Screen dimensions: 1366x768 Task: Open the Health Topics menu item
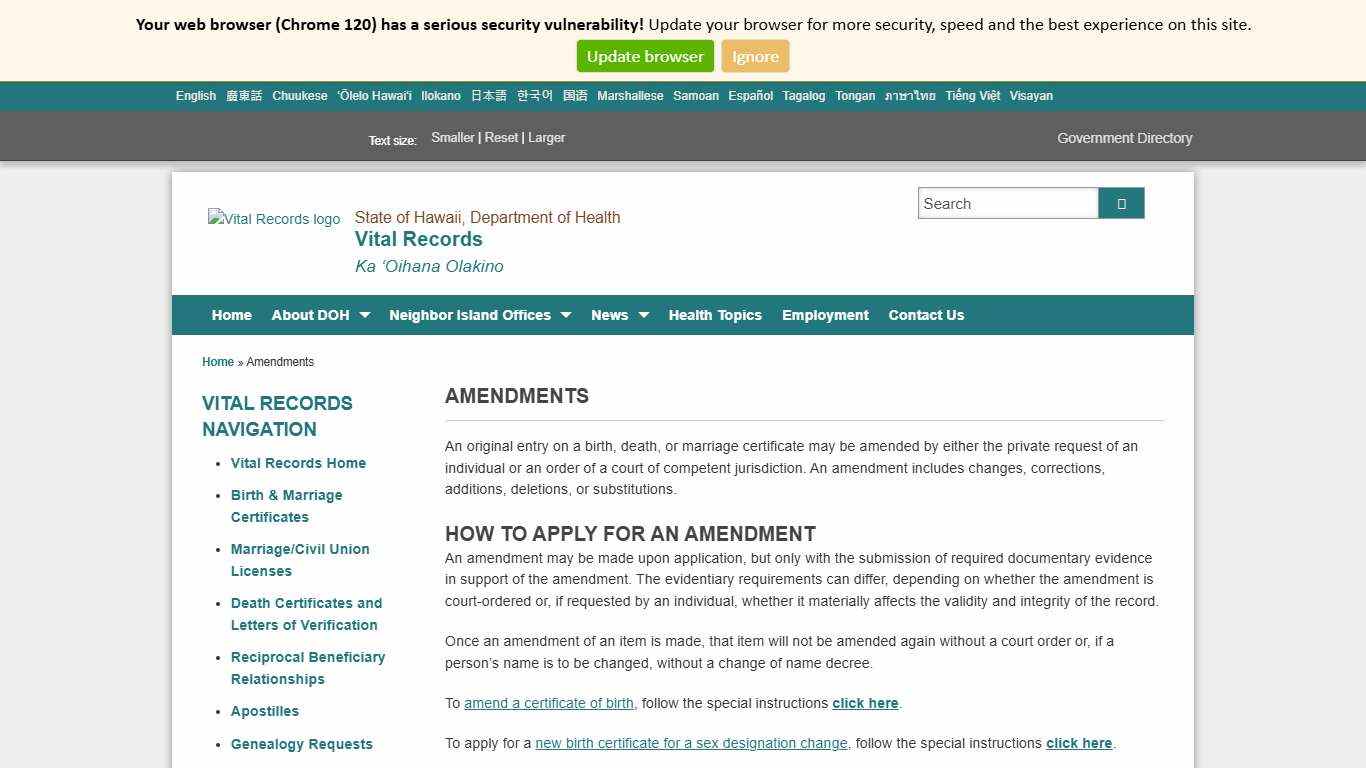(715, 314)
